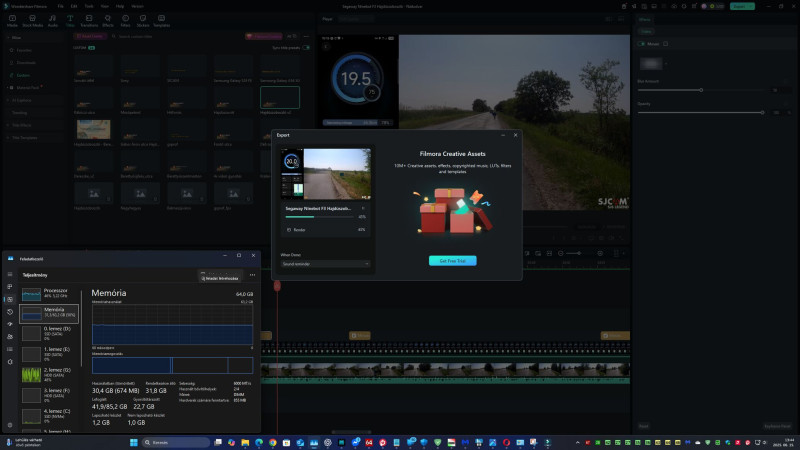This screenshot has height=450, width=800.
Task: Click Reset button in effects panel
Action: (644, 426)
